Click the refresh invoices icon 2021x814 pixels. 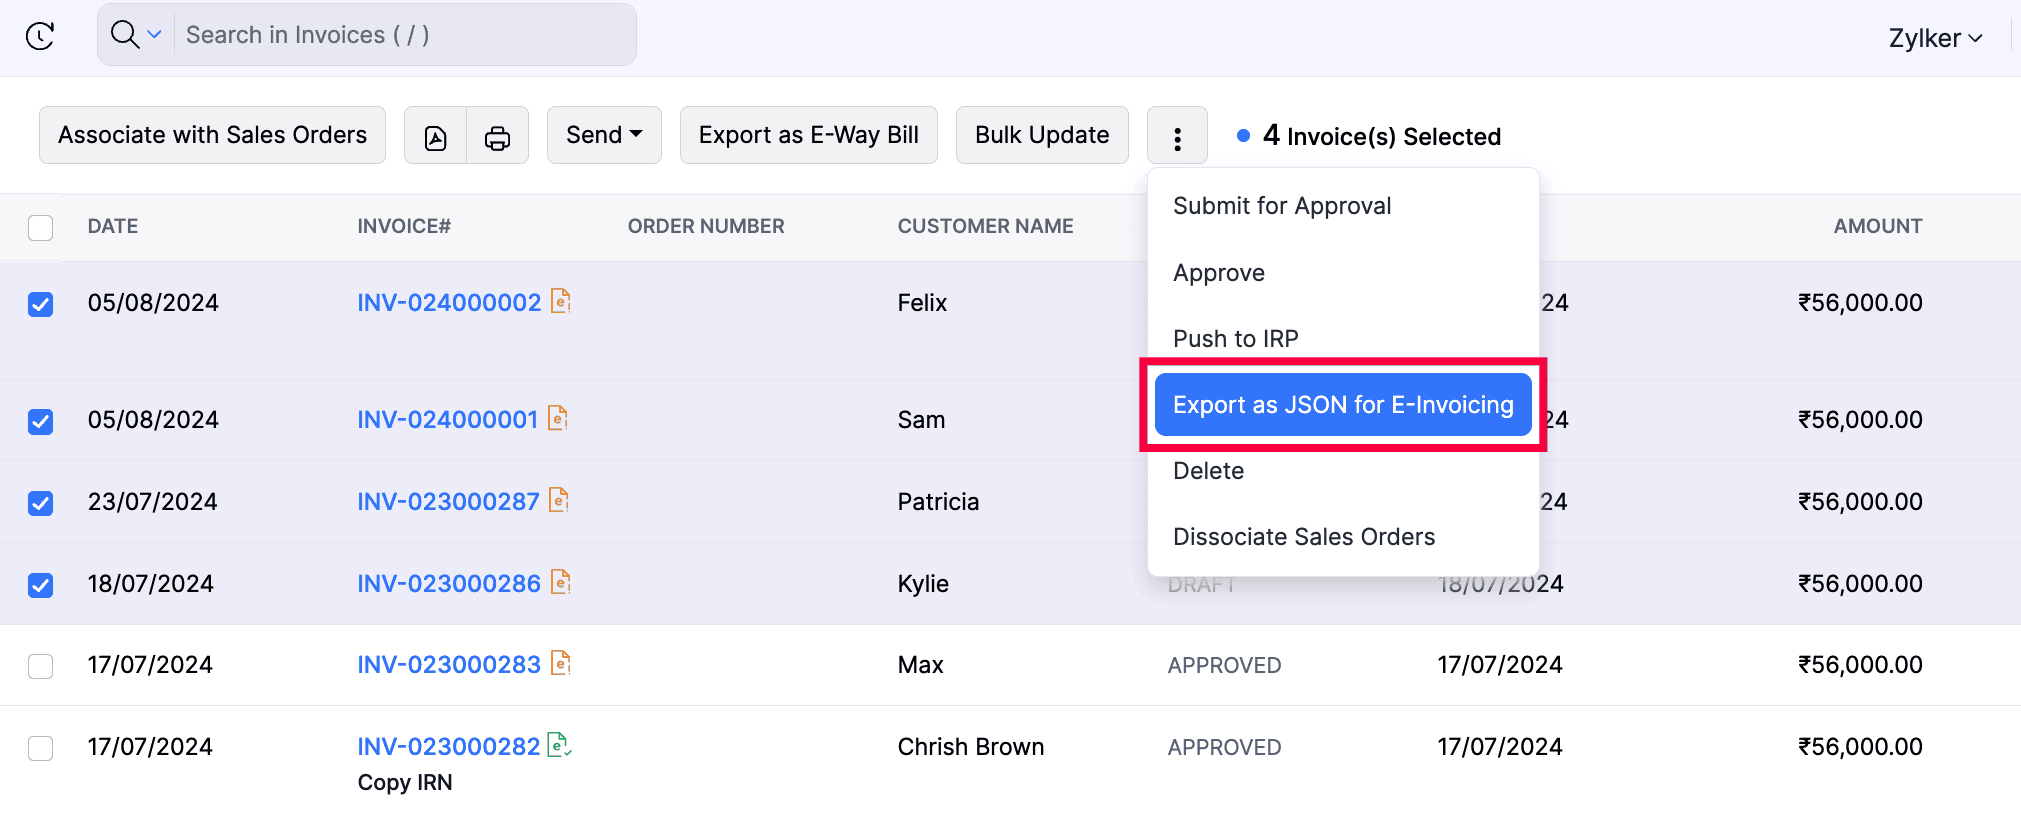click(x=40, y=34)
